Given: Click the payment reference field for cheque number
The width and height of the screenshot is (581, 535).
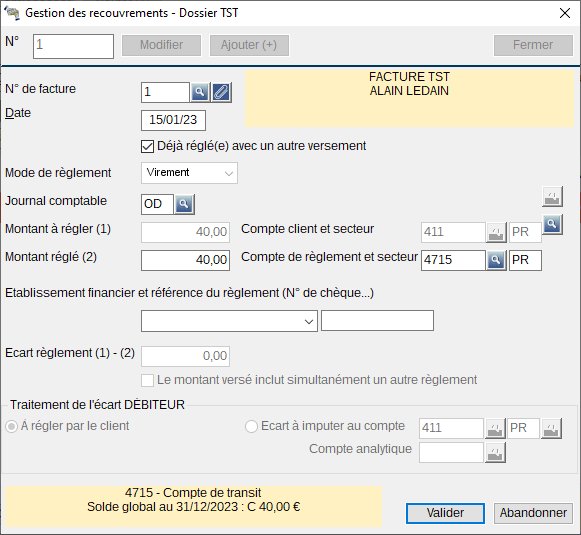Looking at the screenshot, I should 377,321.
